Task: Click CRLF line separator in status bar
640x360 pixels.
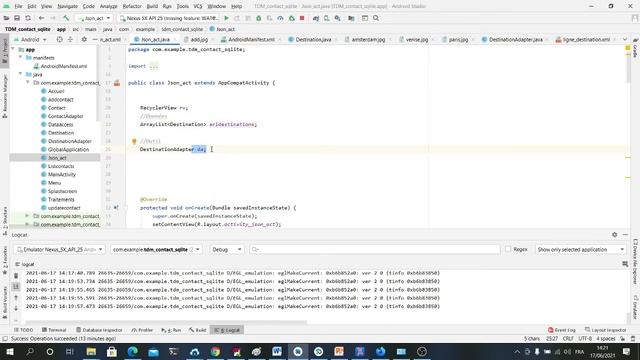Action: 568,339
